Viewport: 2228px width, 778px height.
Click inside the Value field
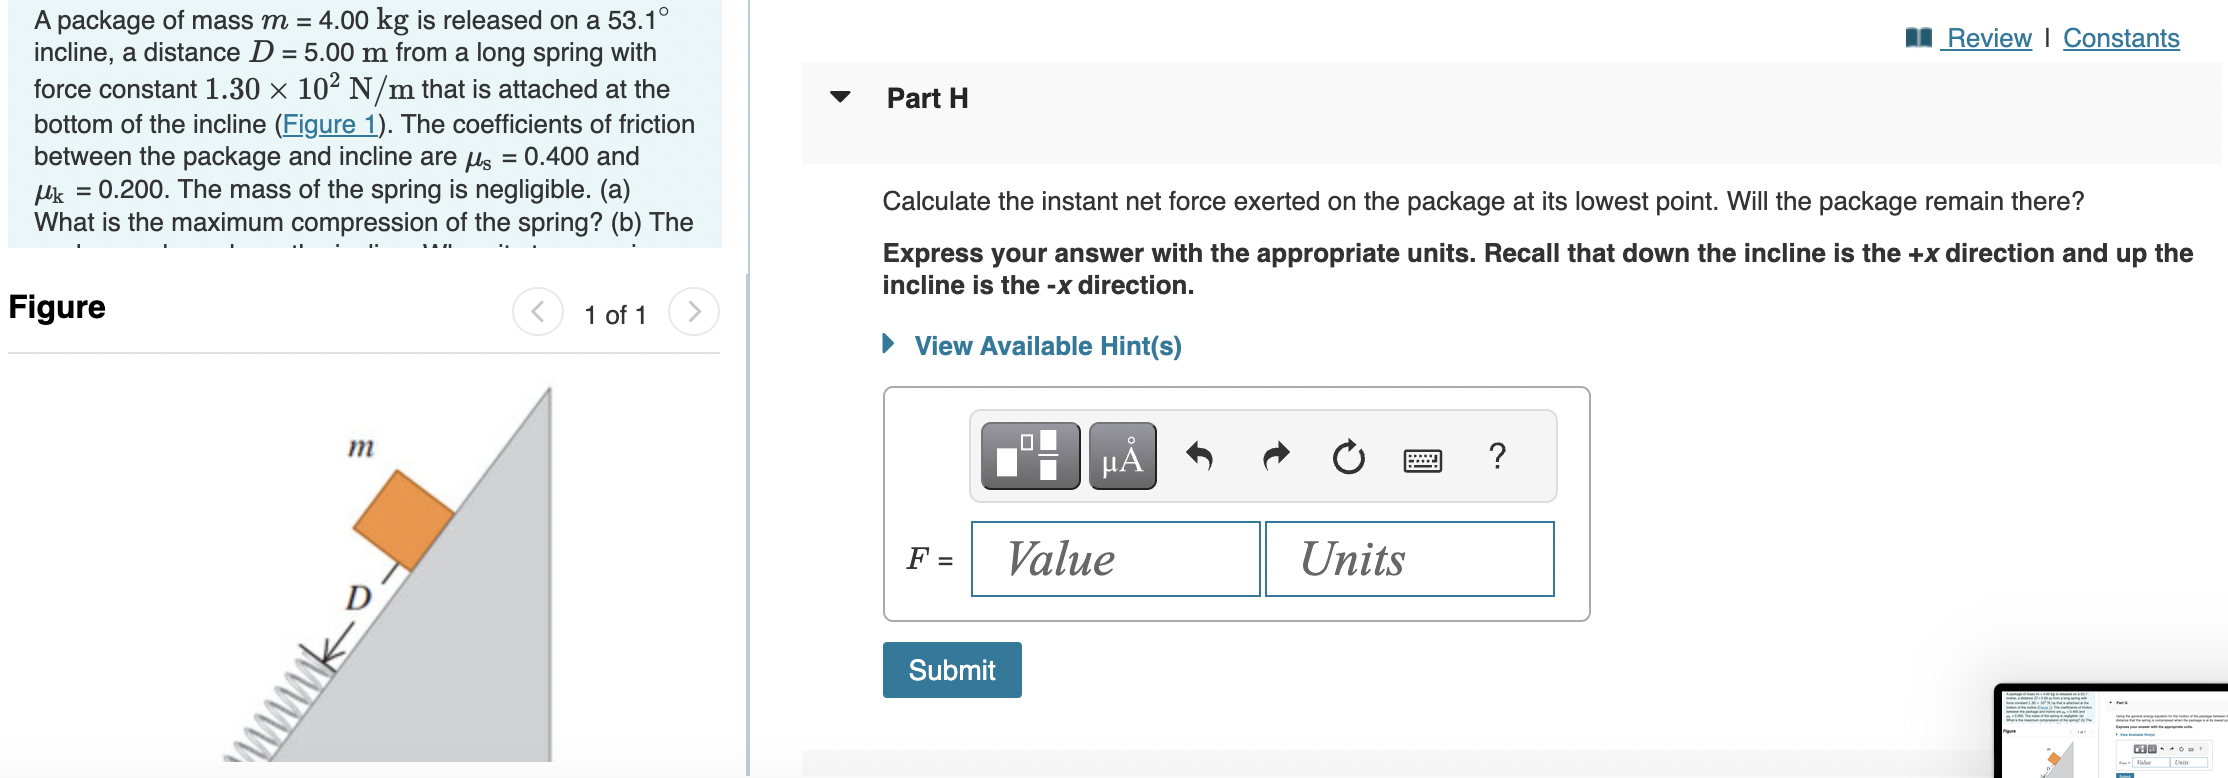point(1114,559)
